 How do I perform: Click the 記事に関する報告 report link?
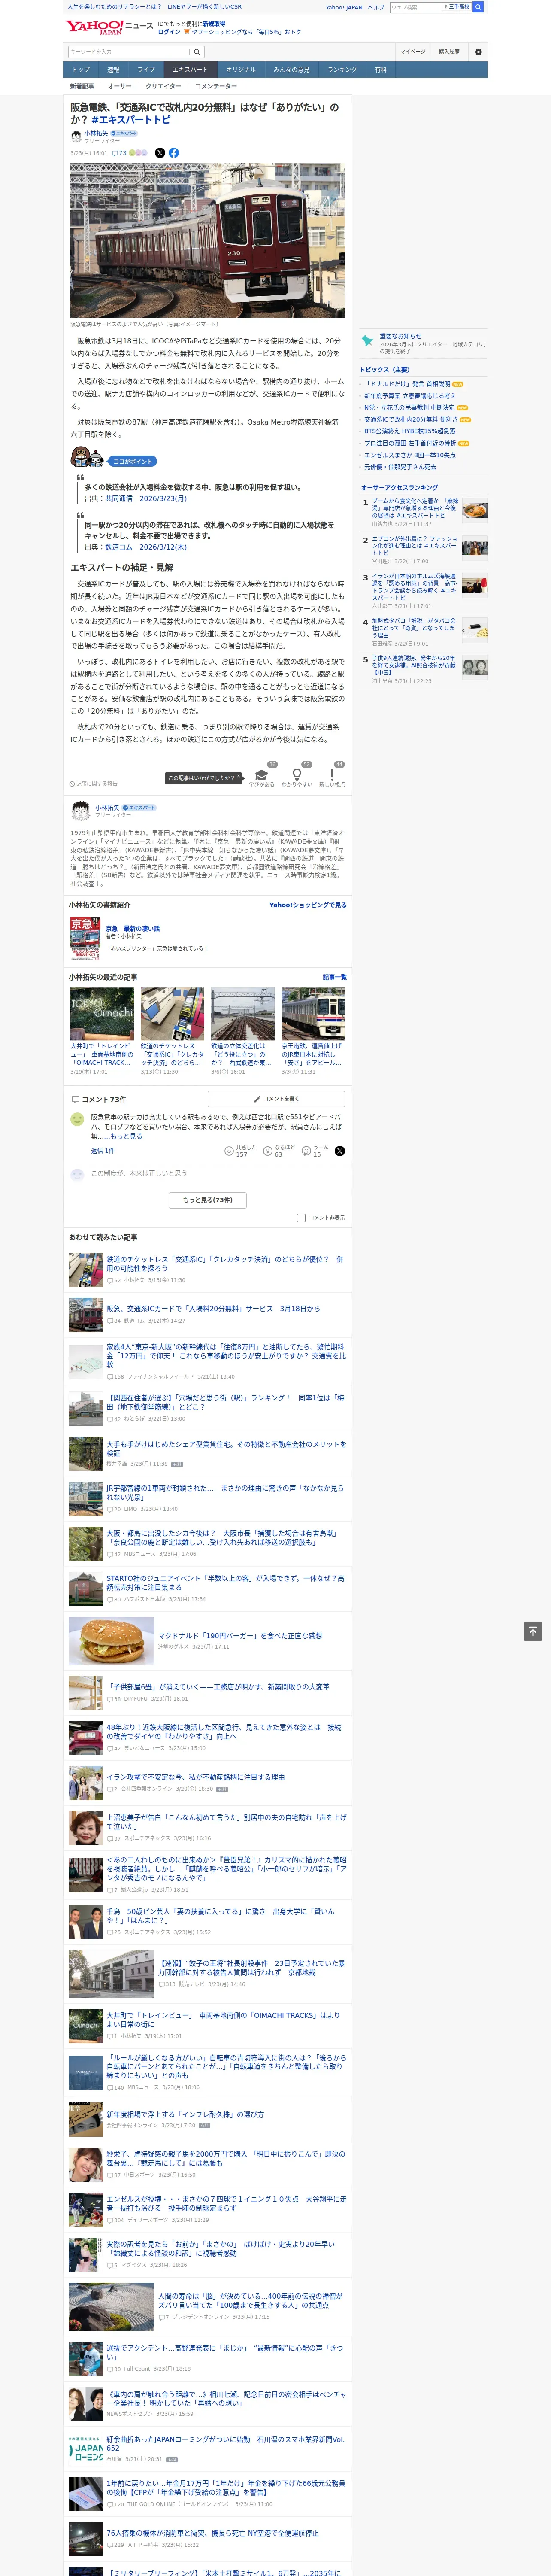(93, 784)
